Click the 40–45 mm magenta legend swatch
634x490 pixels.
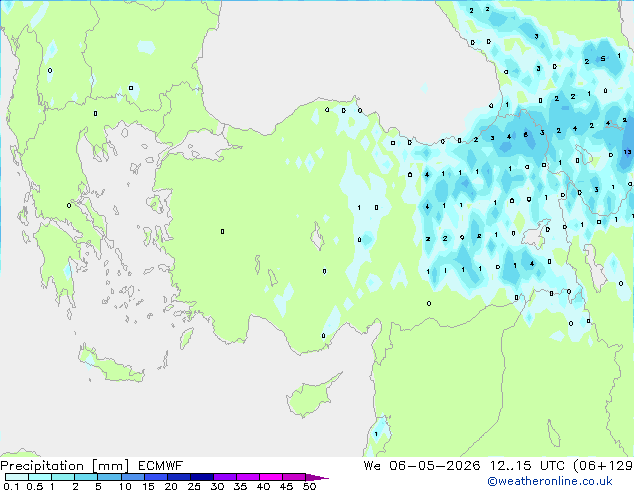pos(271,477)
